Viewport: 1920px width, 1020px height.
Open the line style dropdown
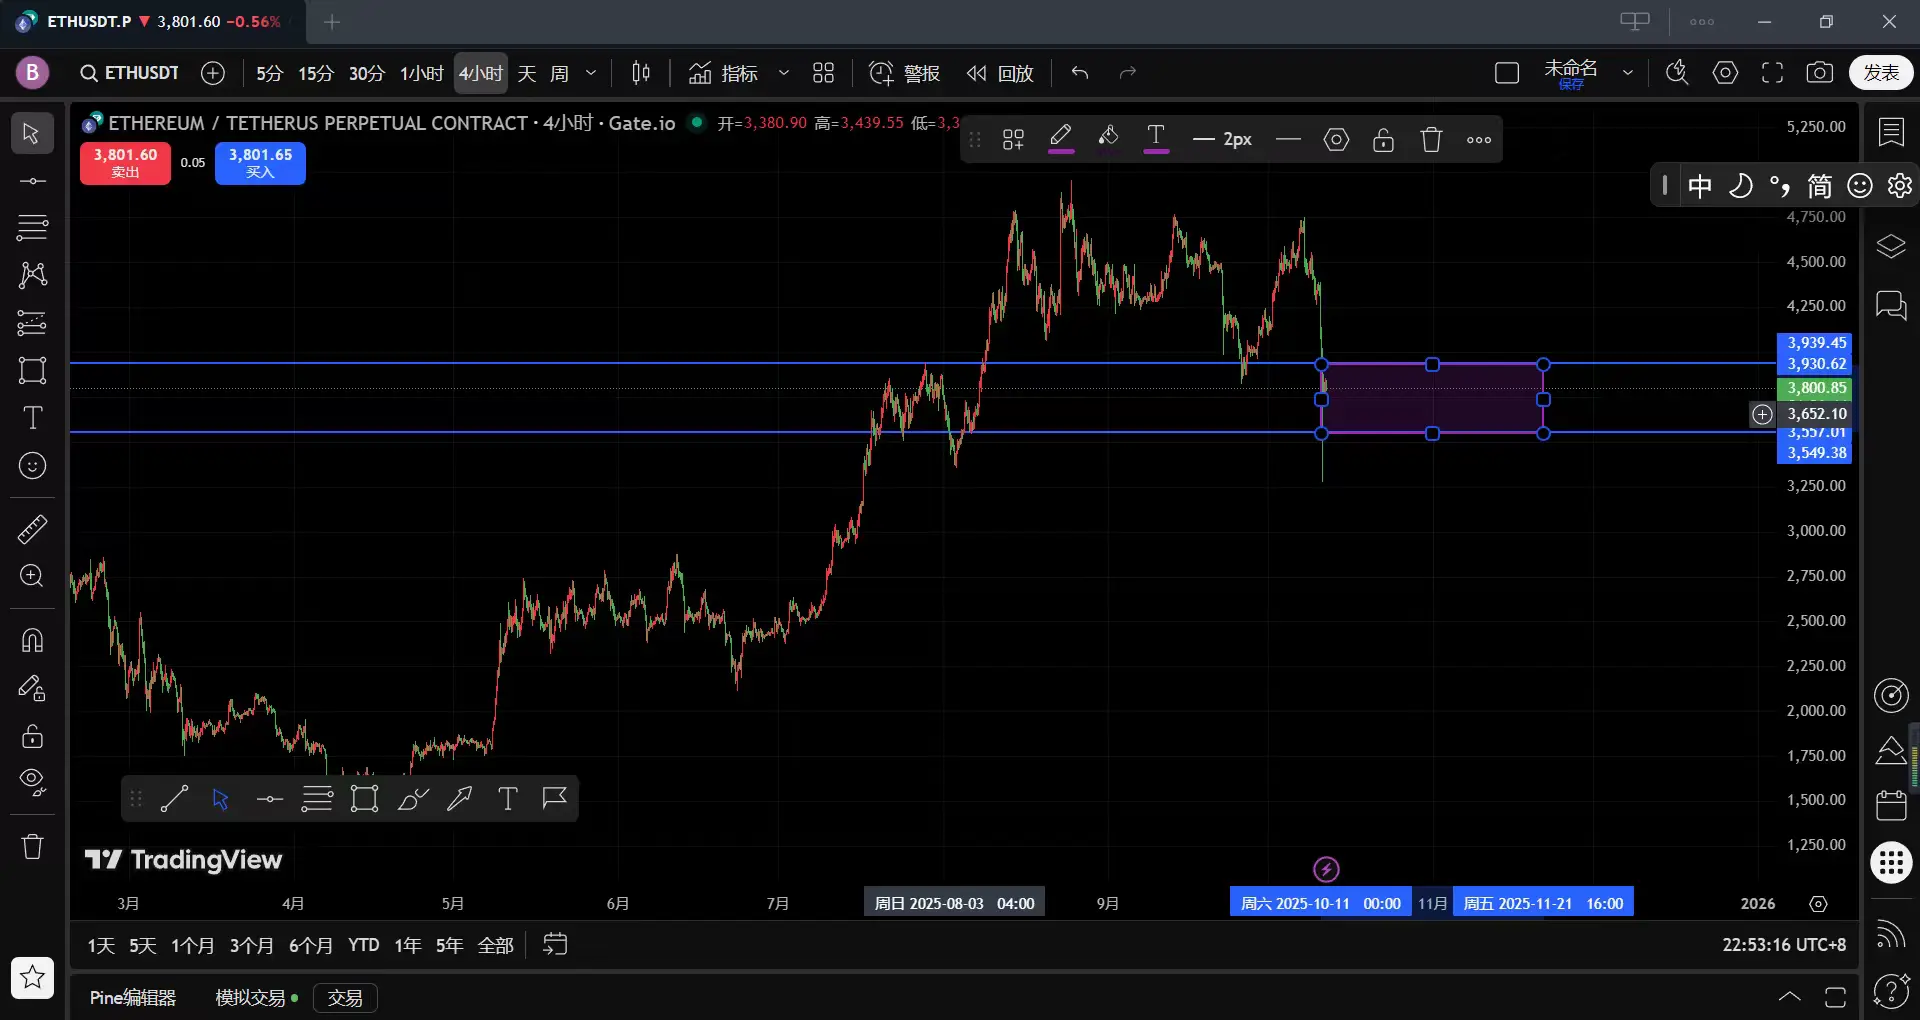[x=1288, y=139]
